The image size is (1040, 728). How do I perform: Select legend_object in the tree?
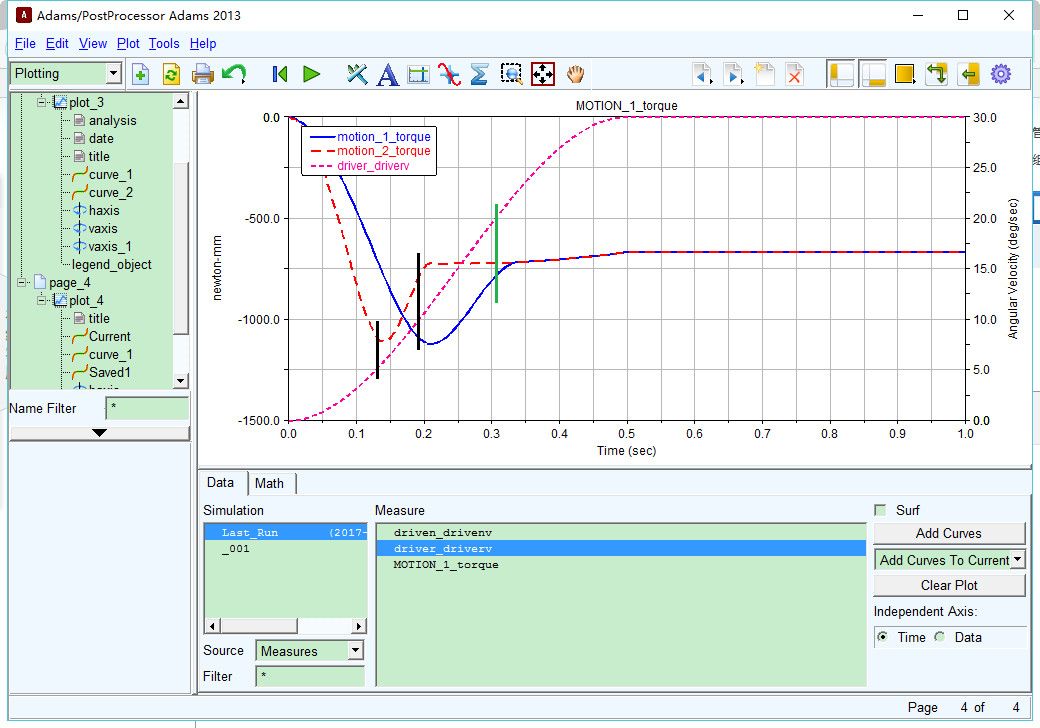111,265
